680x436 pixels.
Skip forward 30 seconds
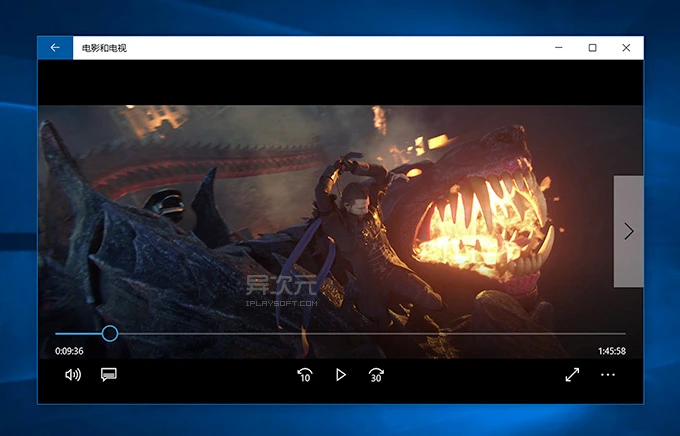tap(376, 375)
